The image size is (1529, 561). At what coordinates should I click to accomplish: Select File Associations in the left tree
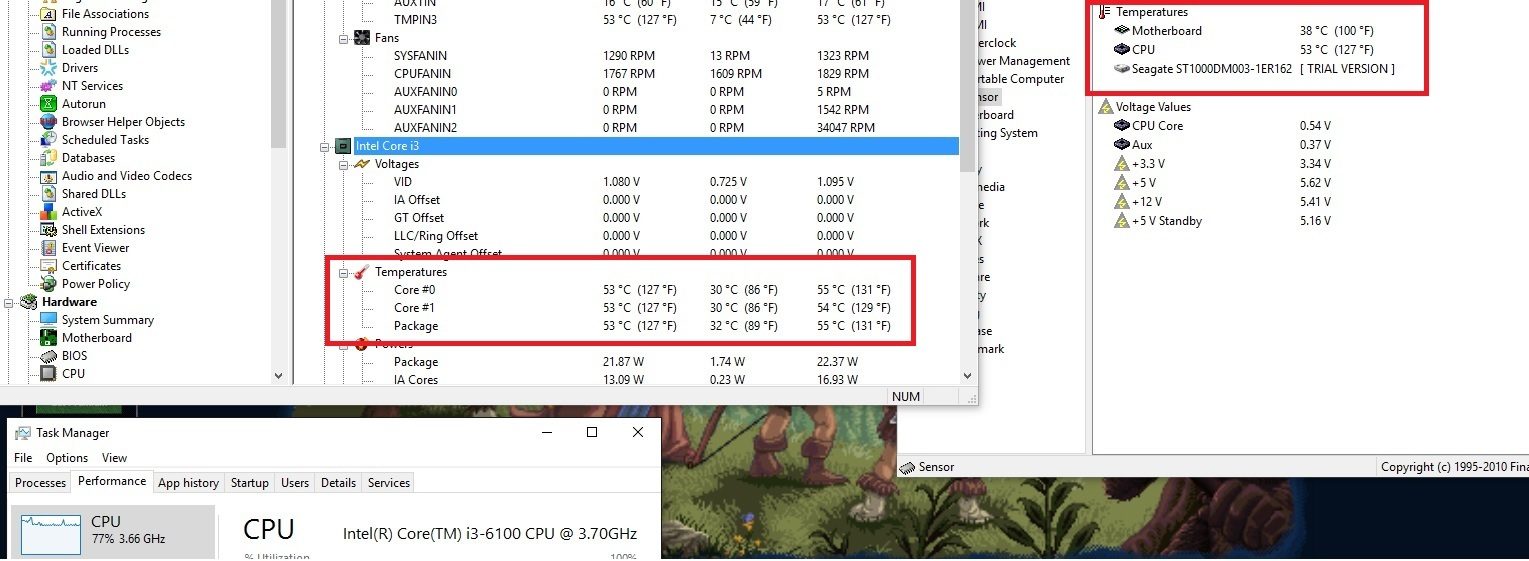[105, 14]
